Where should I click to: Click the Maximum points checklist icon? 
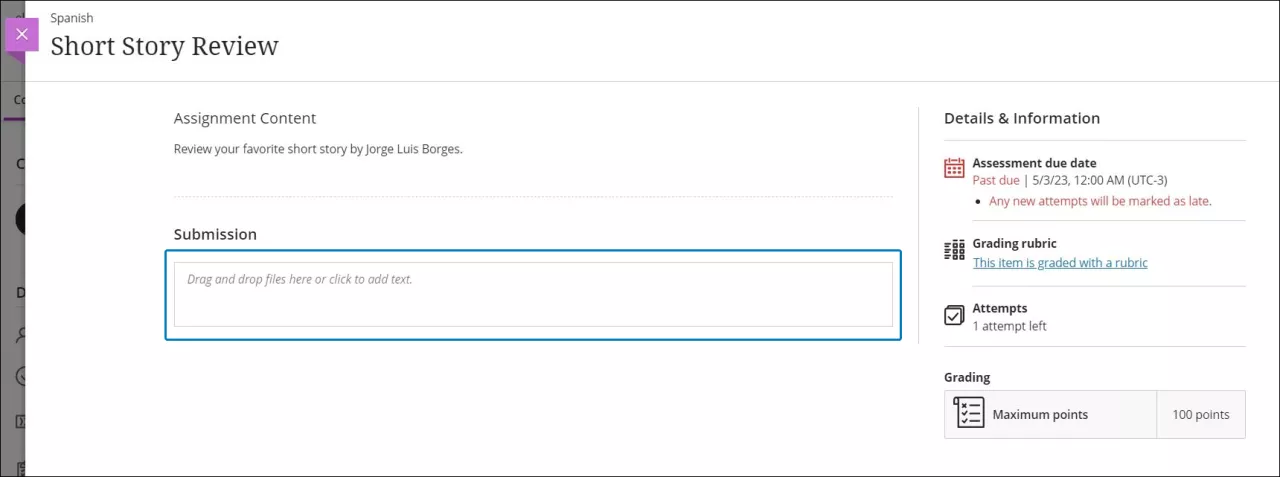(x=968, y=414)
